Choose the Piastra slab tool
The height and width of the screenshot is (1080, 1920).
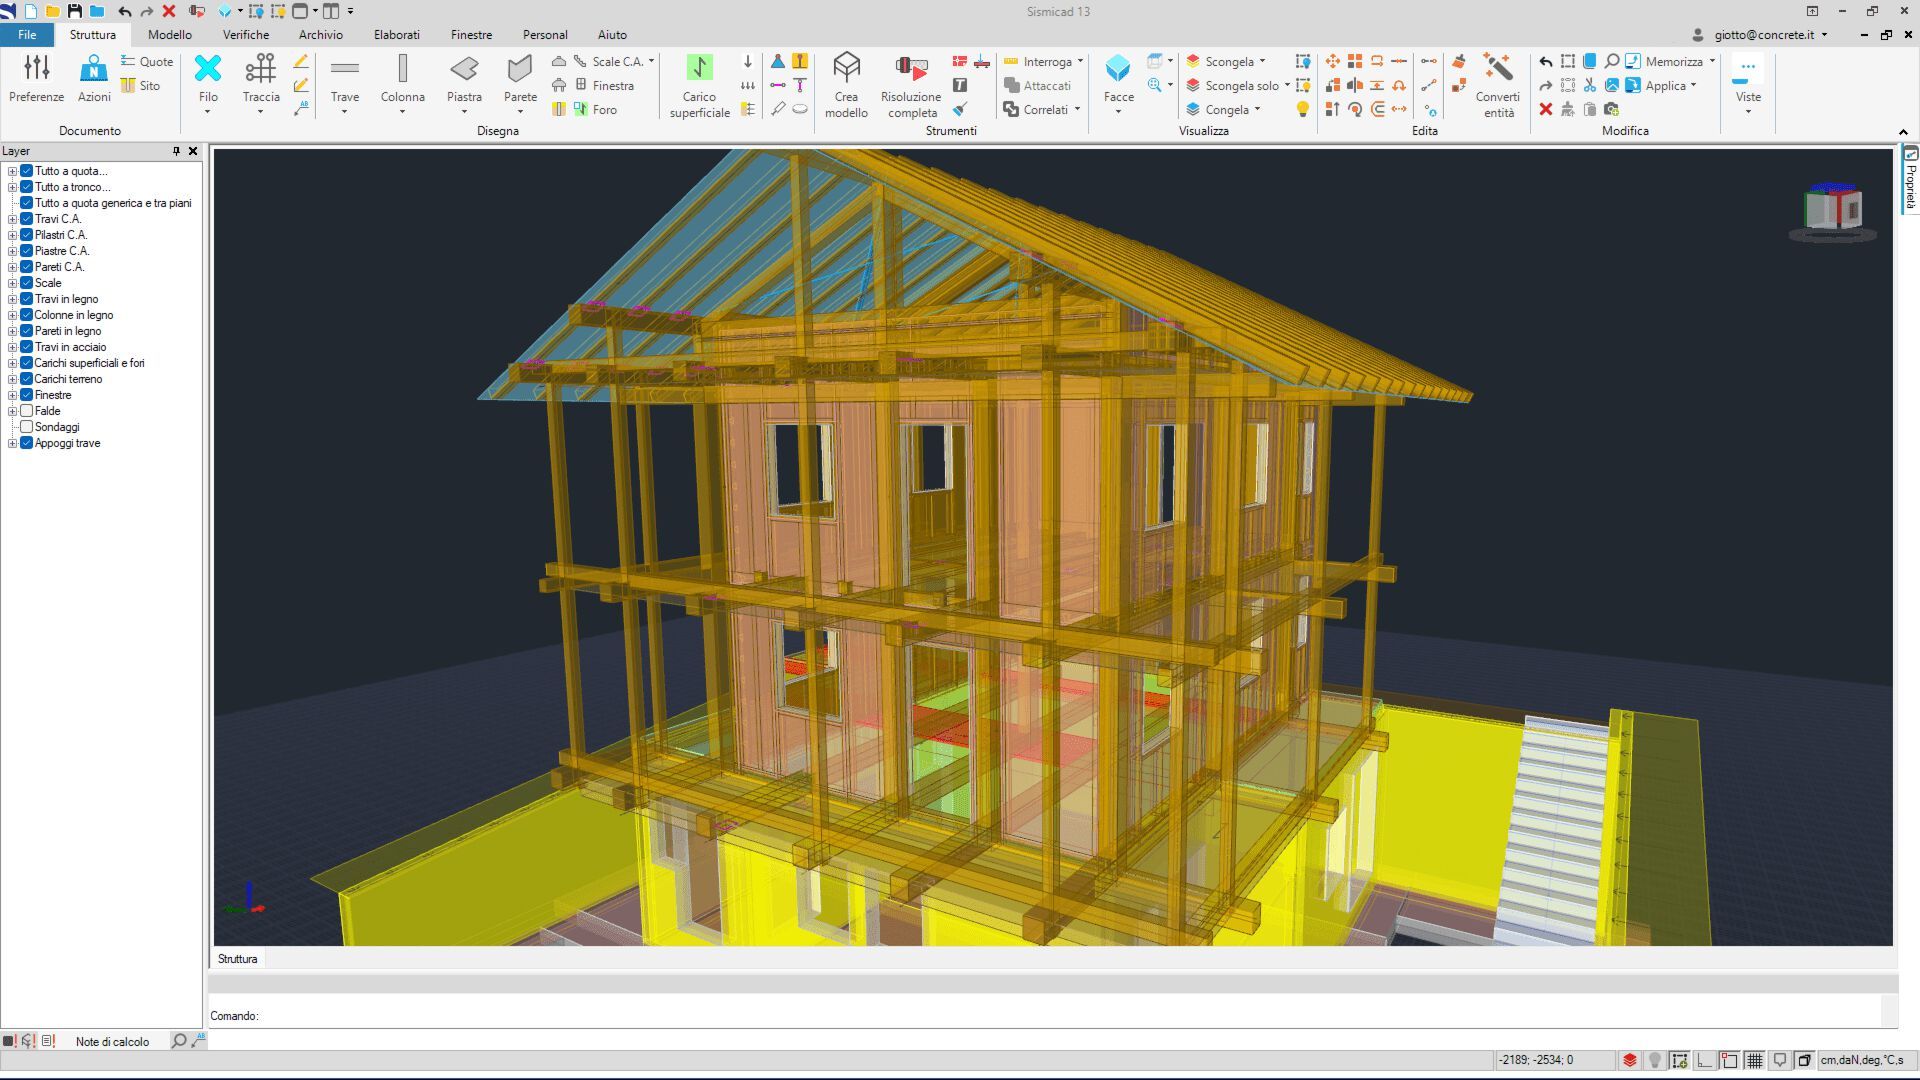coord(464,70)
